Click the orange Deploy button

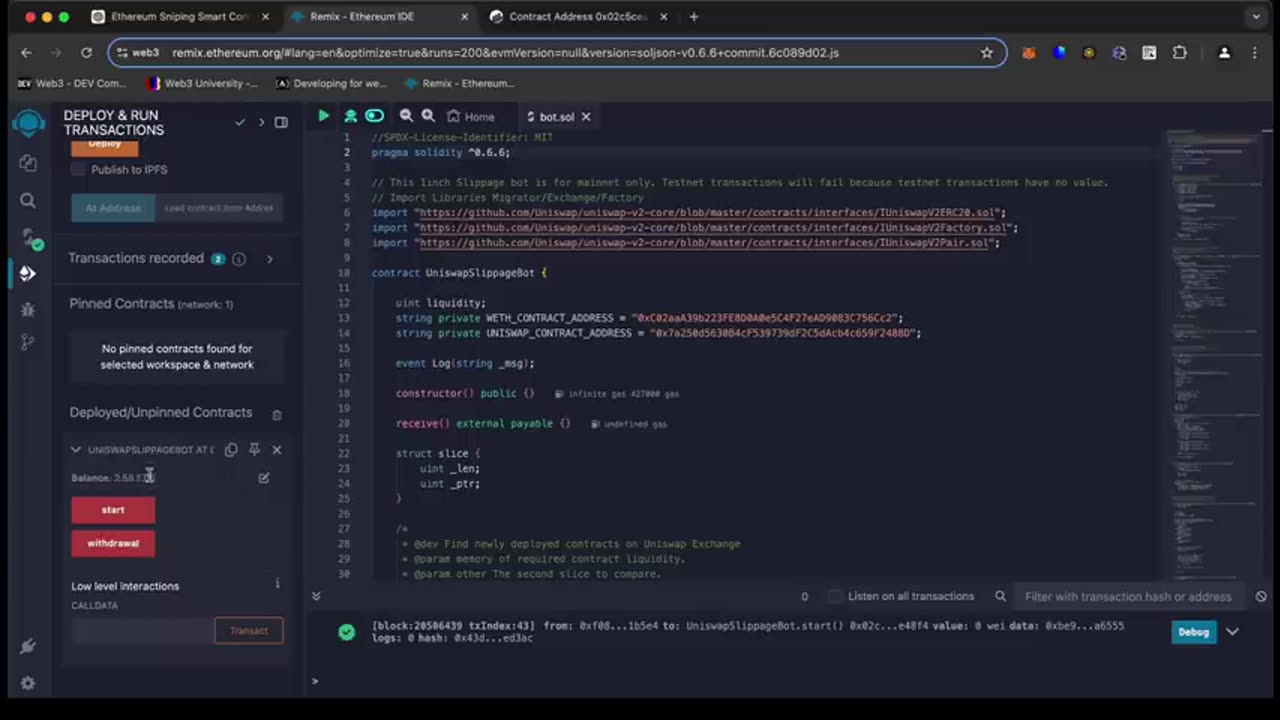[105, 146]
